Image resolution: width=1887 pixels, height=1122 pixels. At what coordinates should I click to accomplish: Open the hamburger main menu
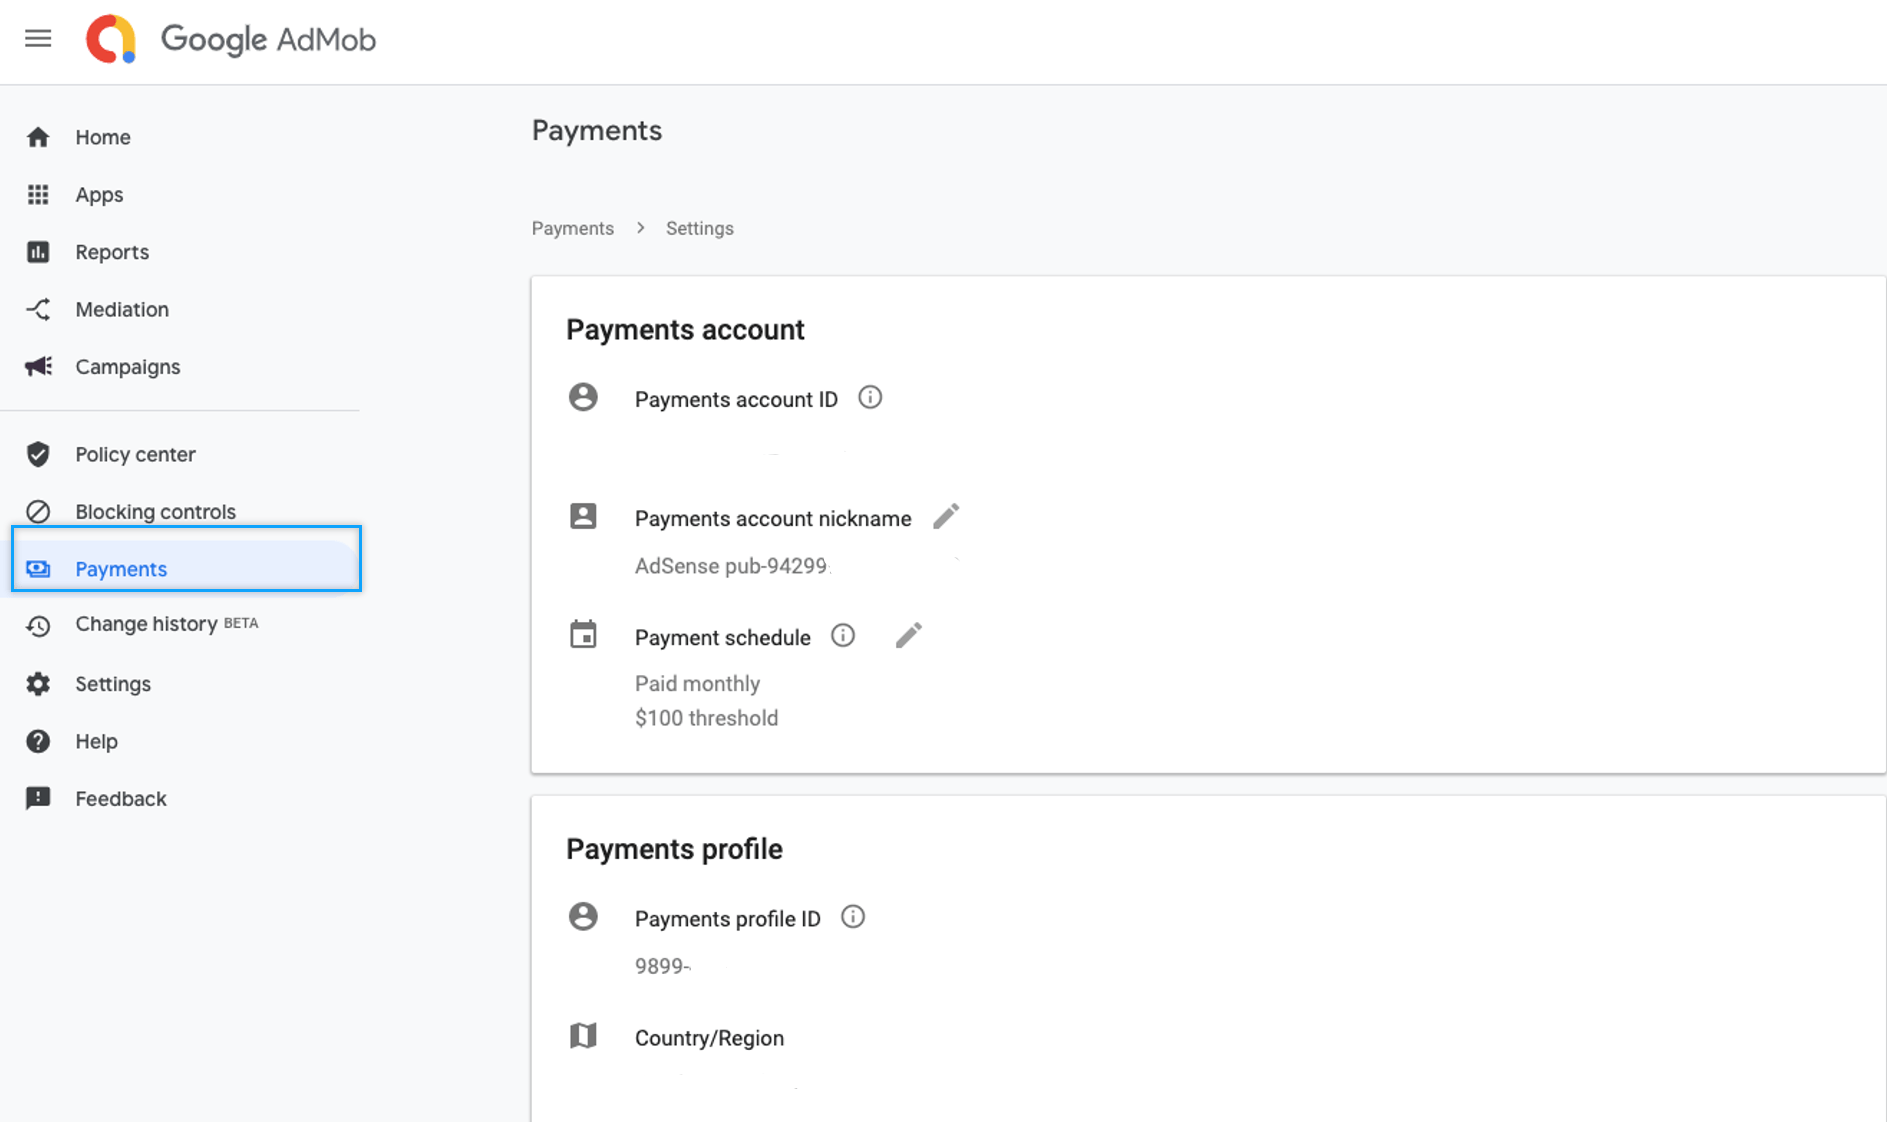pyautogui.click(x=38, y=39)
